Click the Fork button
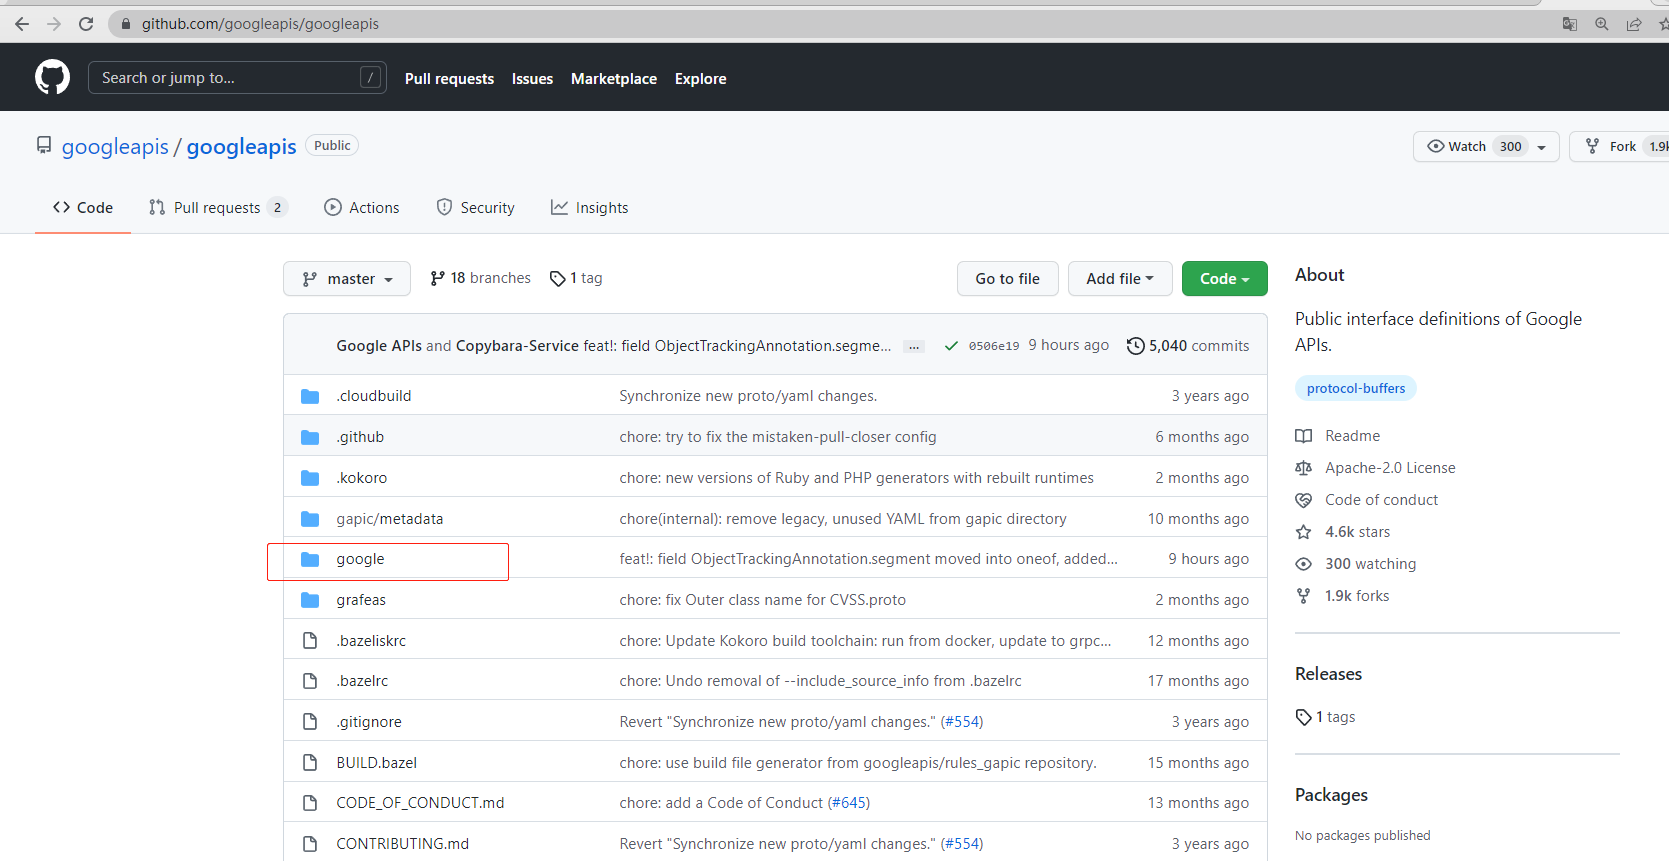The width and height of the screenshot is (1669, 861). pos(1620,147)
